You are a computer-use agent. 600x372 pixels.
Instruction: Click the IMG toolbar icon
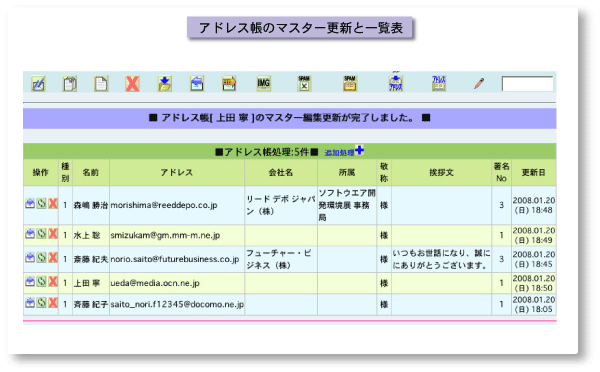(264, 83)
